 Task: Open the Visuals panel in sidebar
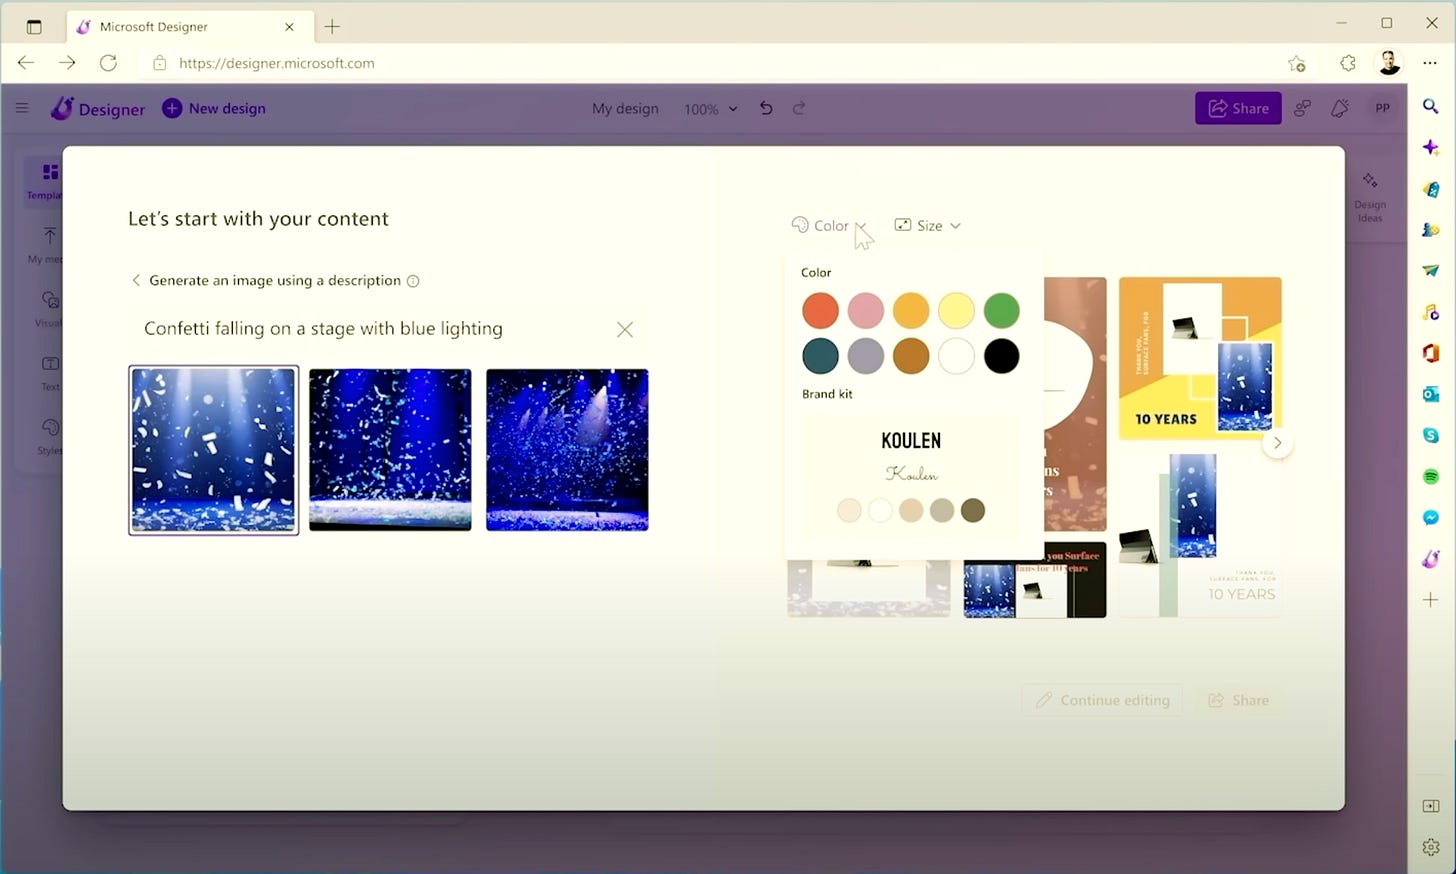(x=48, y=308)
